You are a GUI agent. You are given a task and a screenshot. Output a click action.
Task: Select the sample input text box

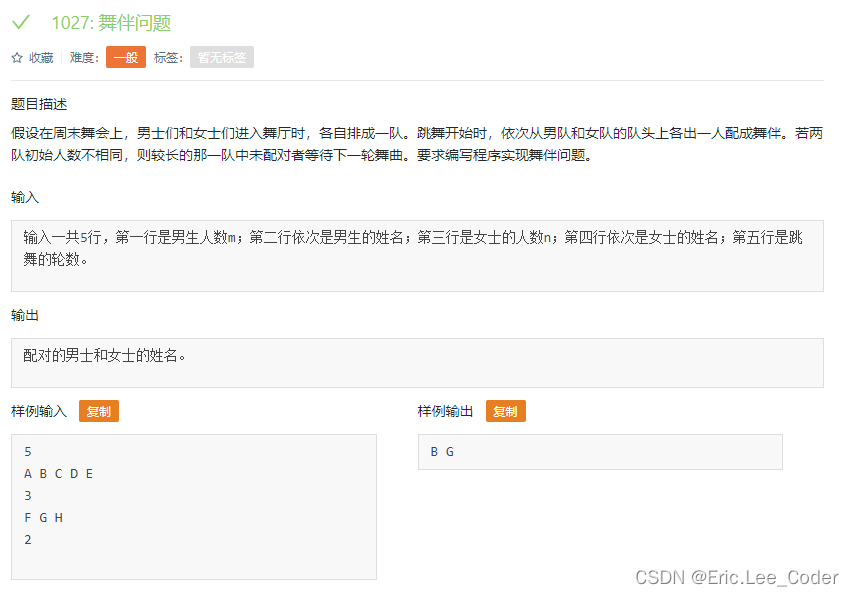193,505
